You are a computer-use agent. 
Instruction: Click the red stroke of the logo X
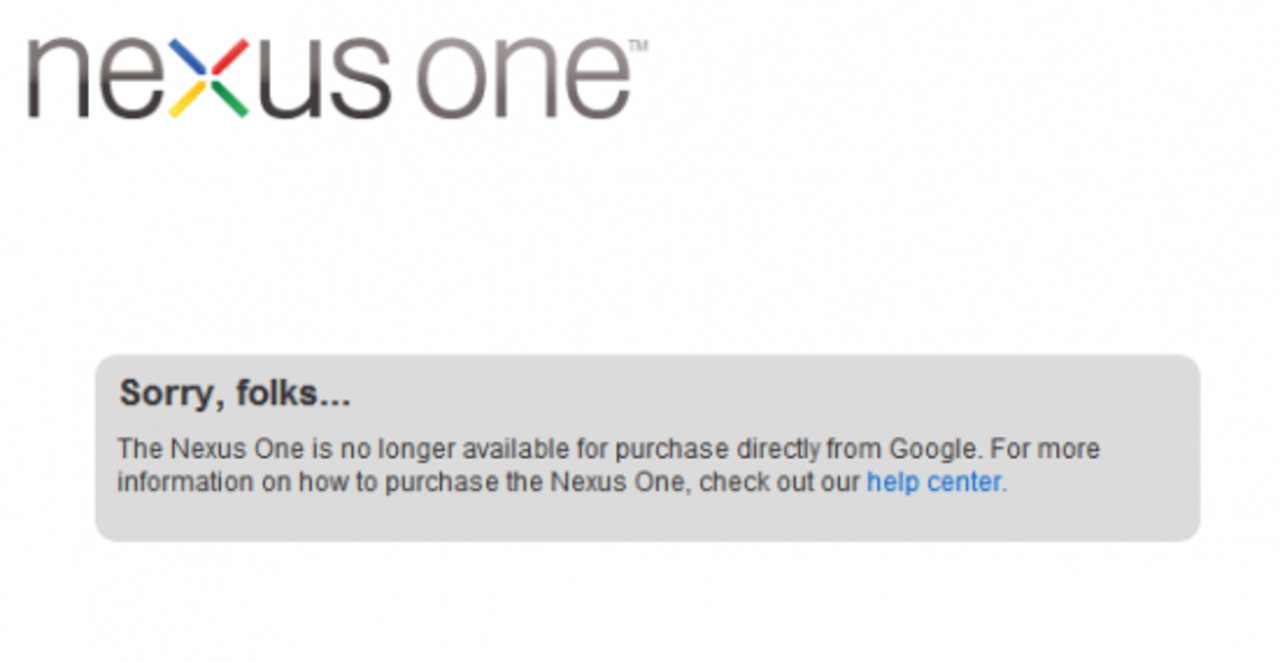230,57
